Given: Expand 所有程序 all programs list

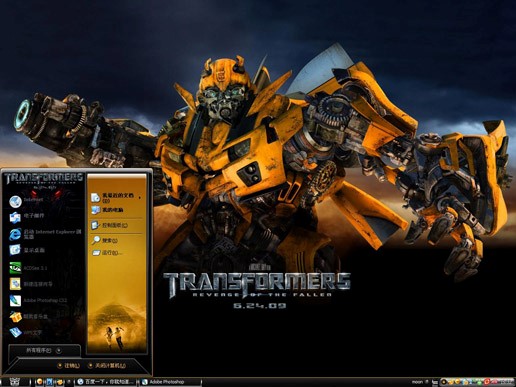Looking at the screenshot, I should (44, 350).
